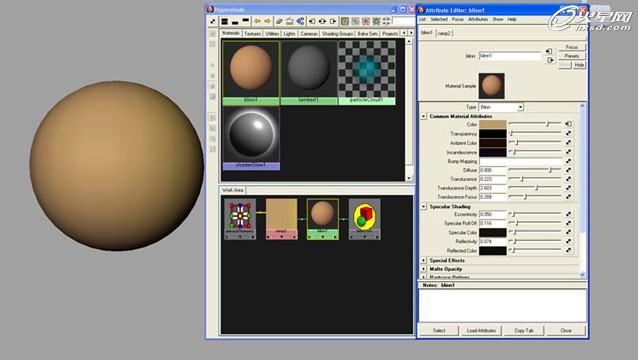Click the map button for Translucence Depth
Screen dimensions: 638x360
pyautogui.click(x=568, y=188)
